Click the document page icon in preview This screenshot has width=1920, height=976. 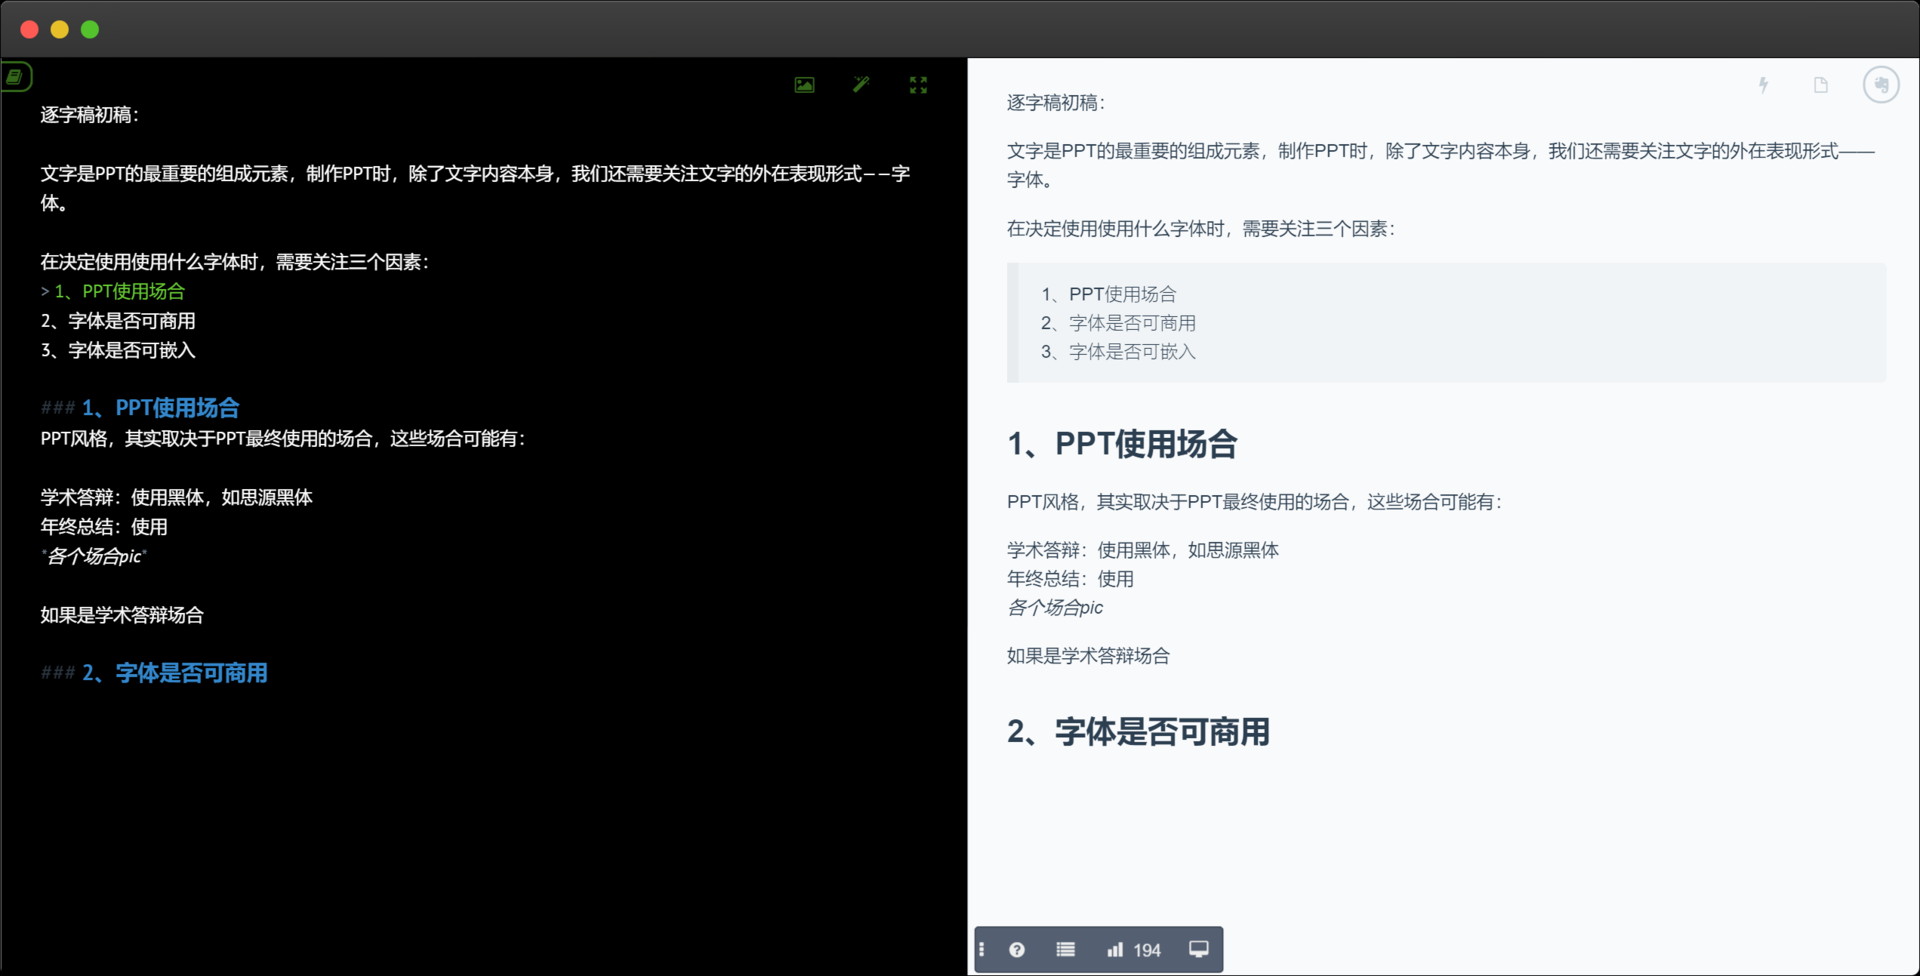[1821, 85]
